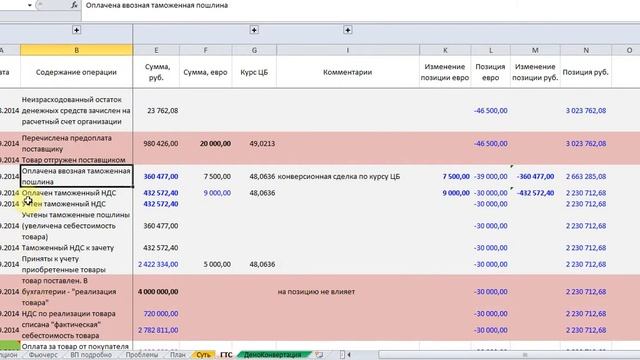
Task: Click the Изменение позиции руб. header
Action: click(535, 72)
